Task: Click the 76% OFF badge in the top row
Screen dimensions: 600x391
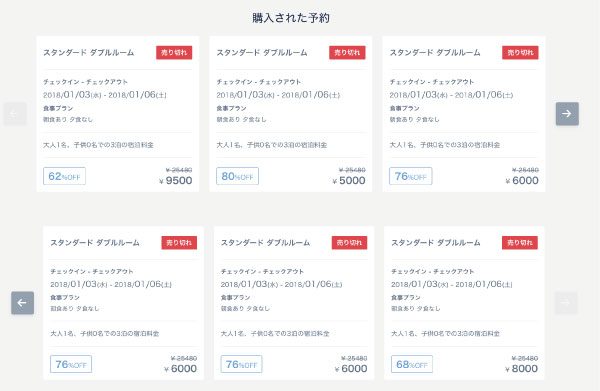Action: tap(411, 176)
